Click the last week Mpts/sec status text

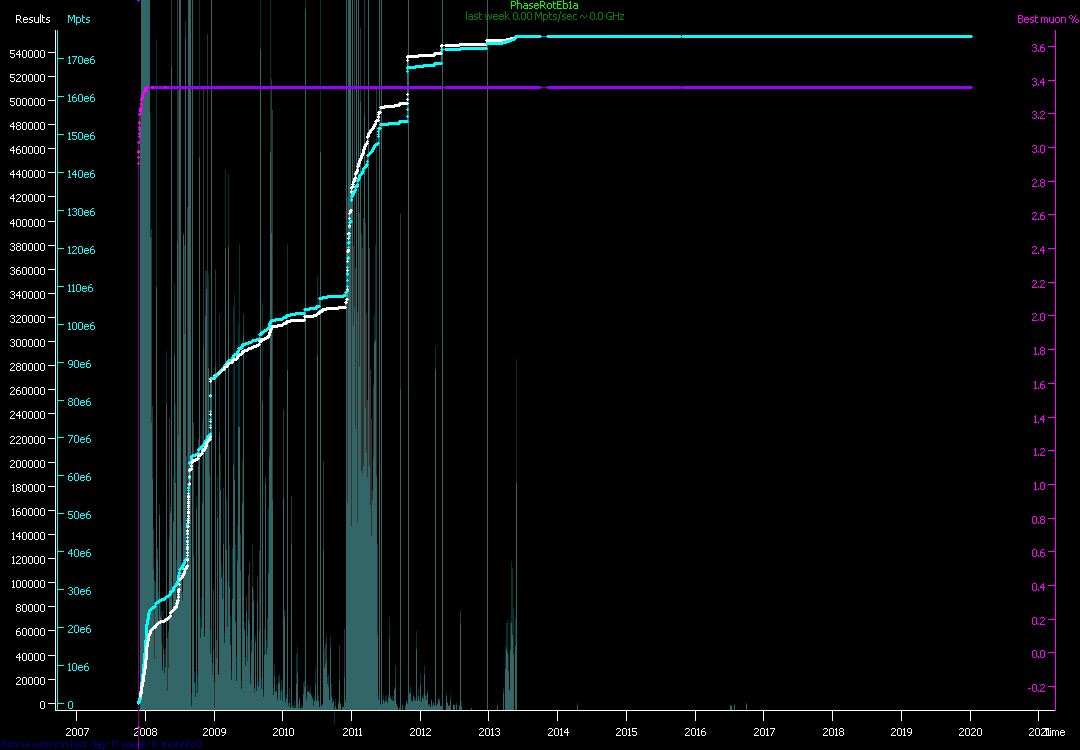pyautogui.click(x=544, y=17)
